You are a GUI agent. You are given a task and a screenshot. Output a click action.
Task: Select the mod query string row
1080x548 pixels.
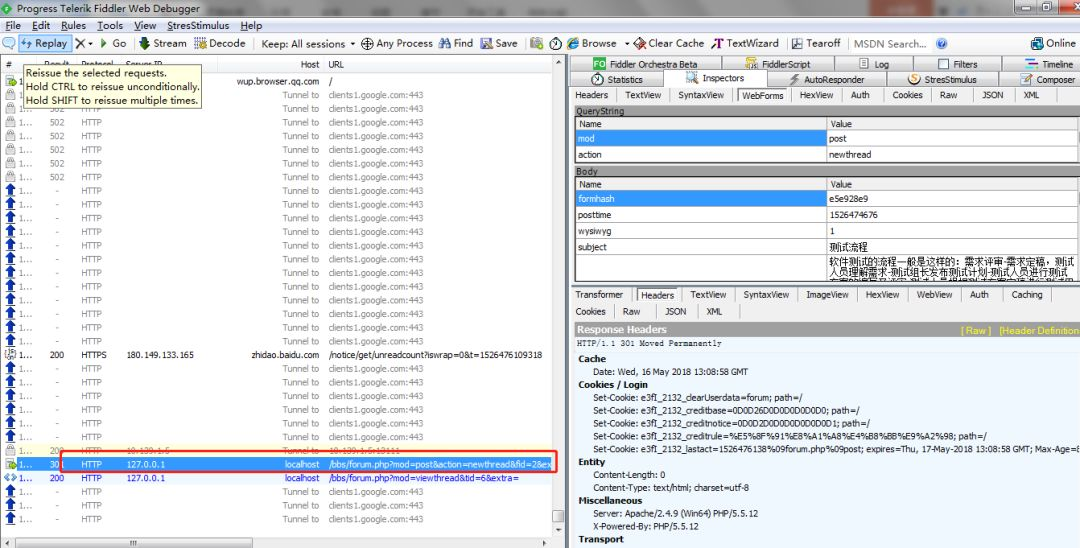click(827, 138)
